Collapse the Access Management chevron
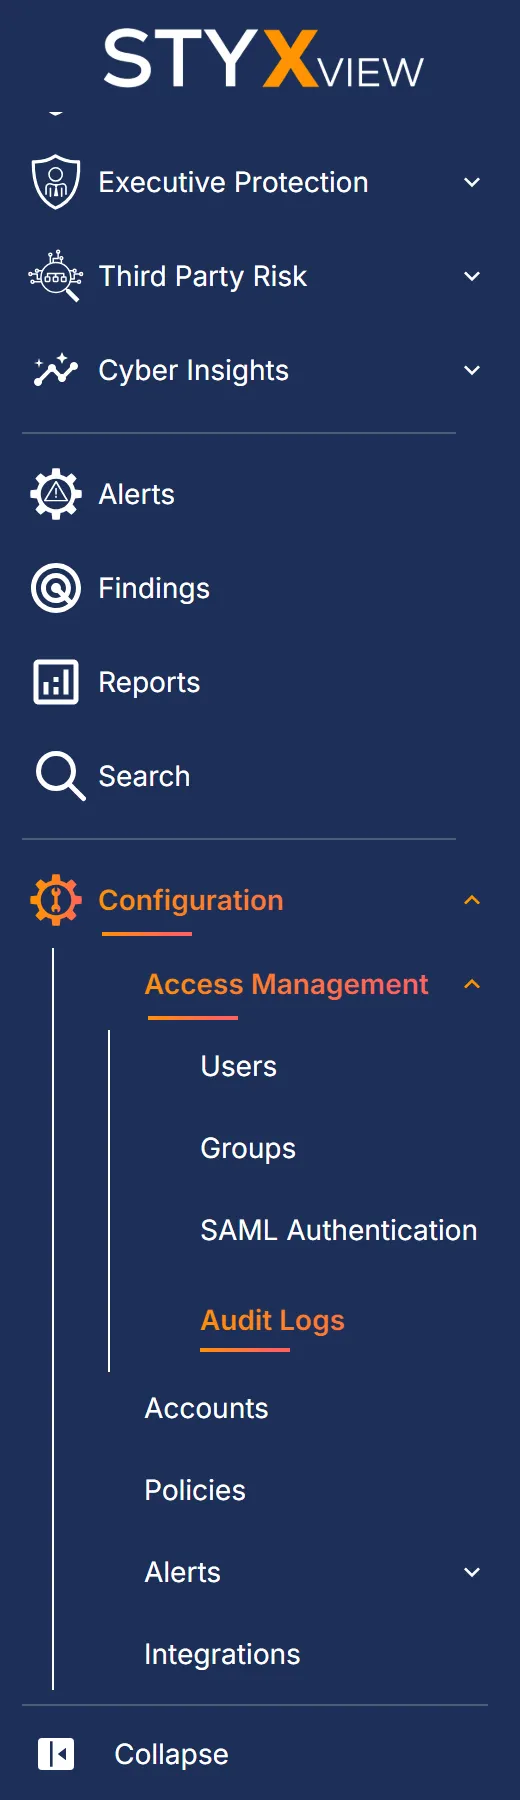Image resolution: width=520 pixels, height=1800 pixels. [472, 984]
